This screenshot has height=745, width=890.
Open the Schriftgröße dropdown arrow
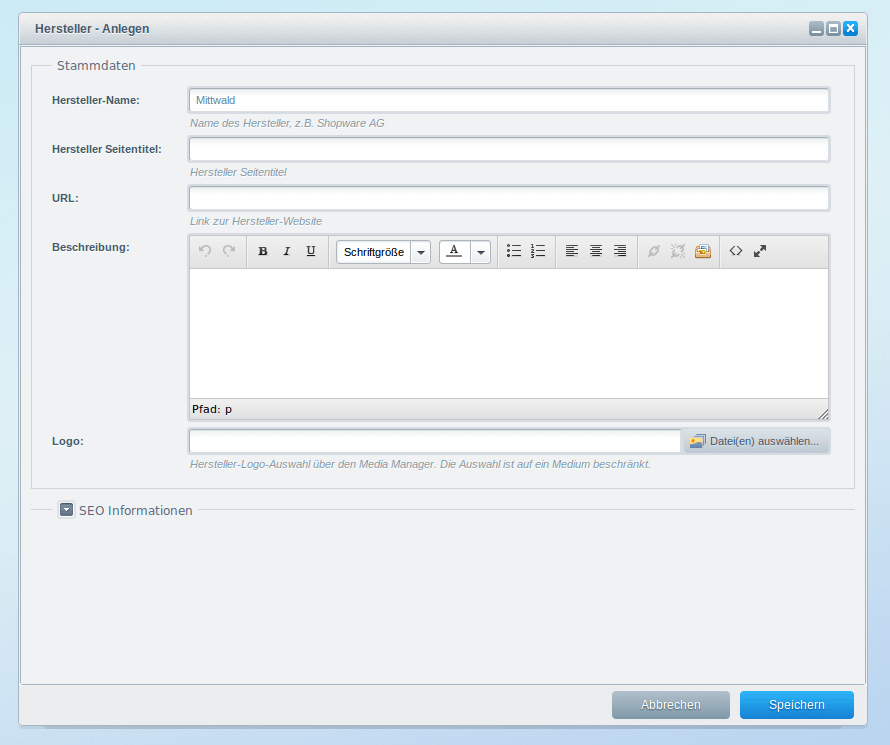[421, 253]
